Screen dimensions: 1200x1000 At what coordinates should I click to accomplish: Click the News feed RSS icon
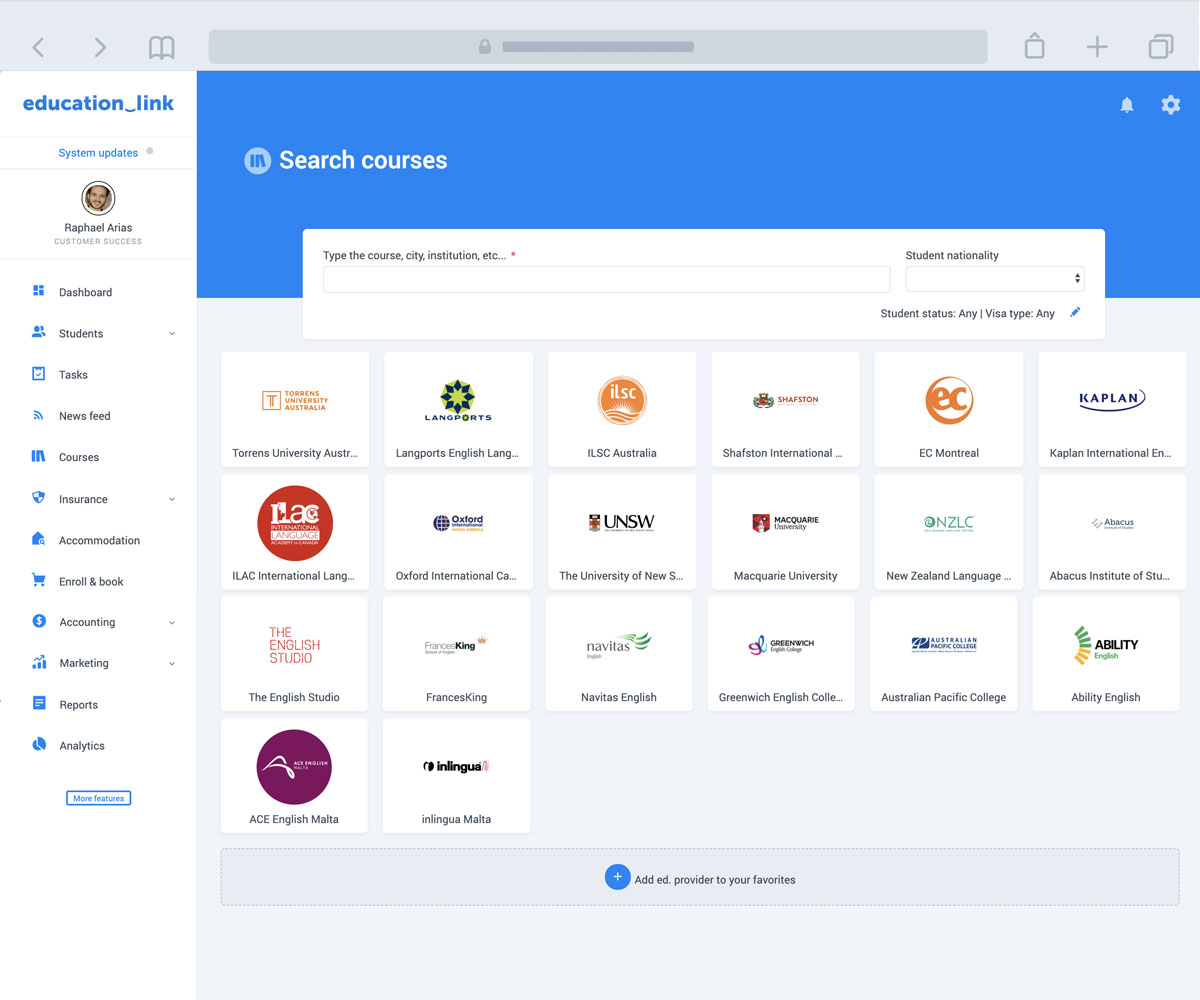click(x=39, y=415)
